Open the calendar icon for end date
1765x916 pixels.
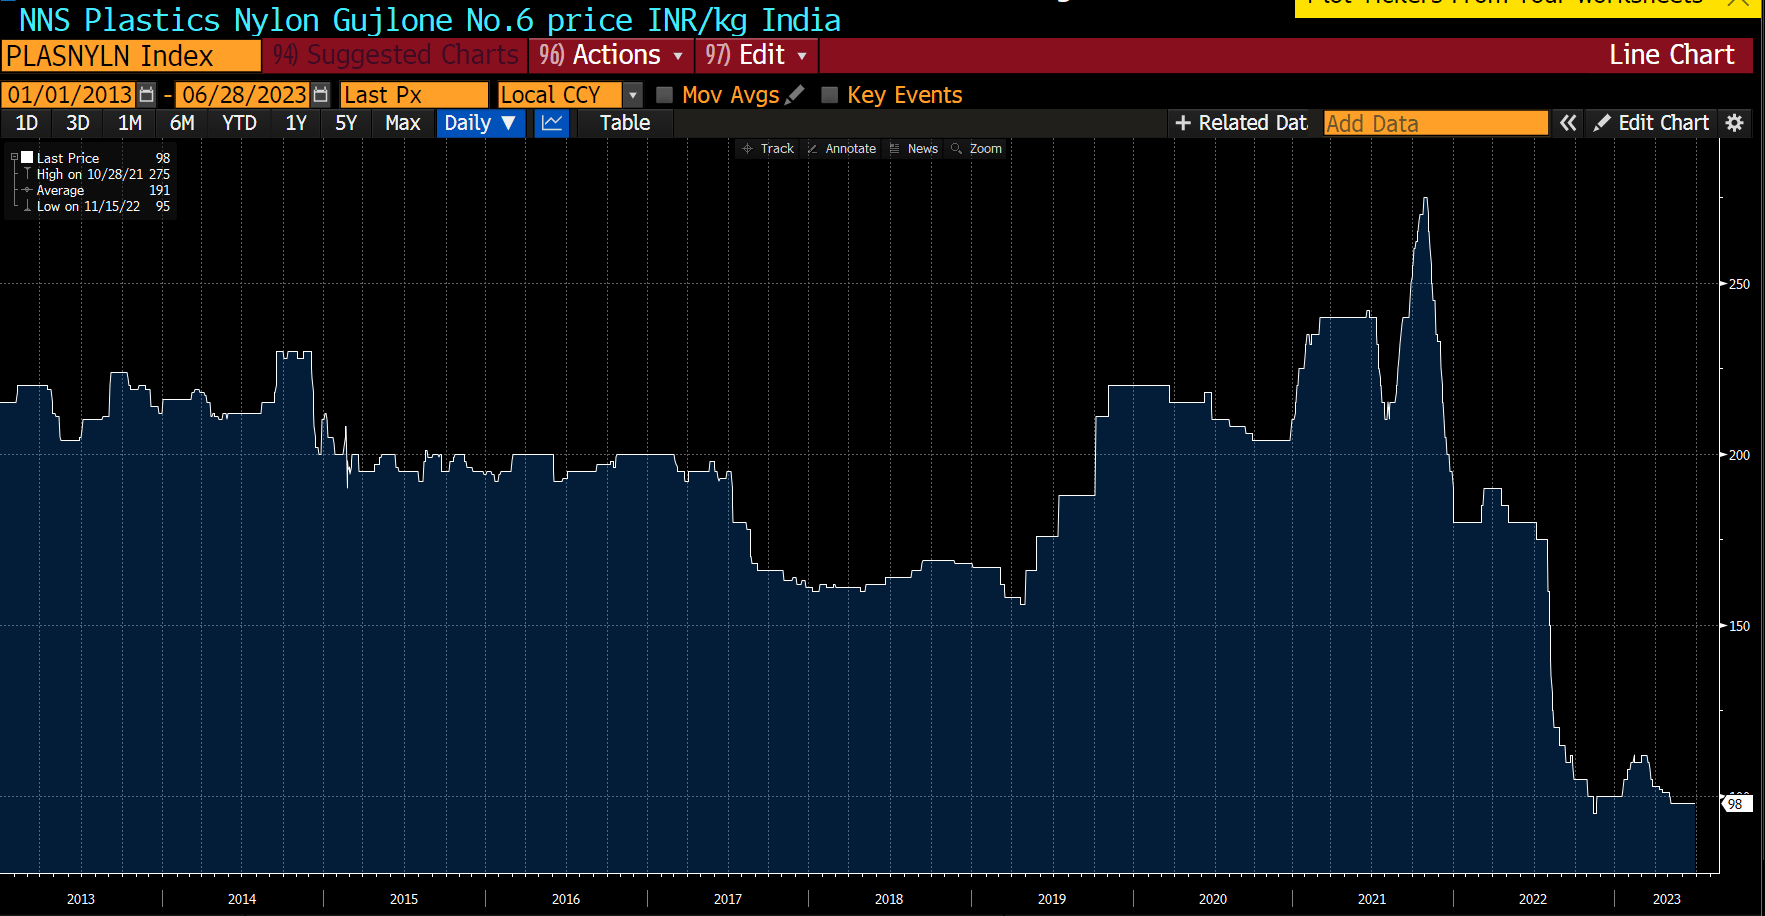pyautogui.click(x=320, y=94)
